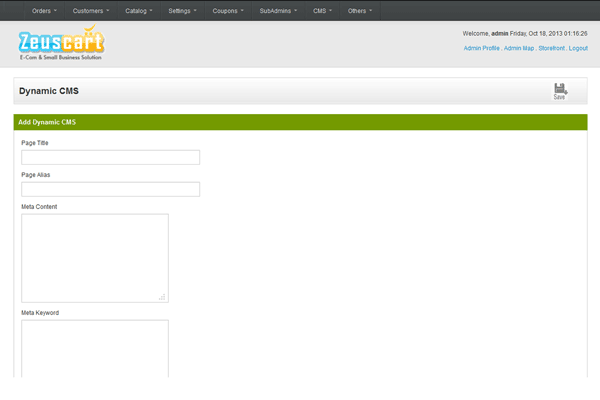Open the CMS navigation menu
Image resolution: width=600 pixels, height=400 pixels.
[323, 10]
